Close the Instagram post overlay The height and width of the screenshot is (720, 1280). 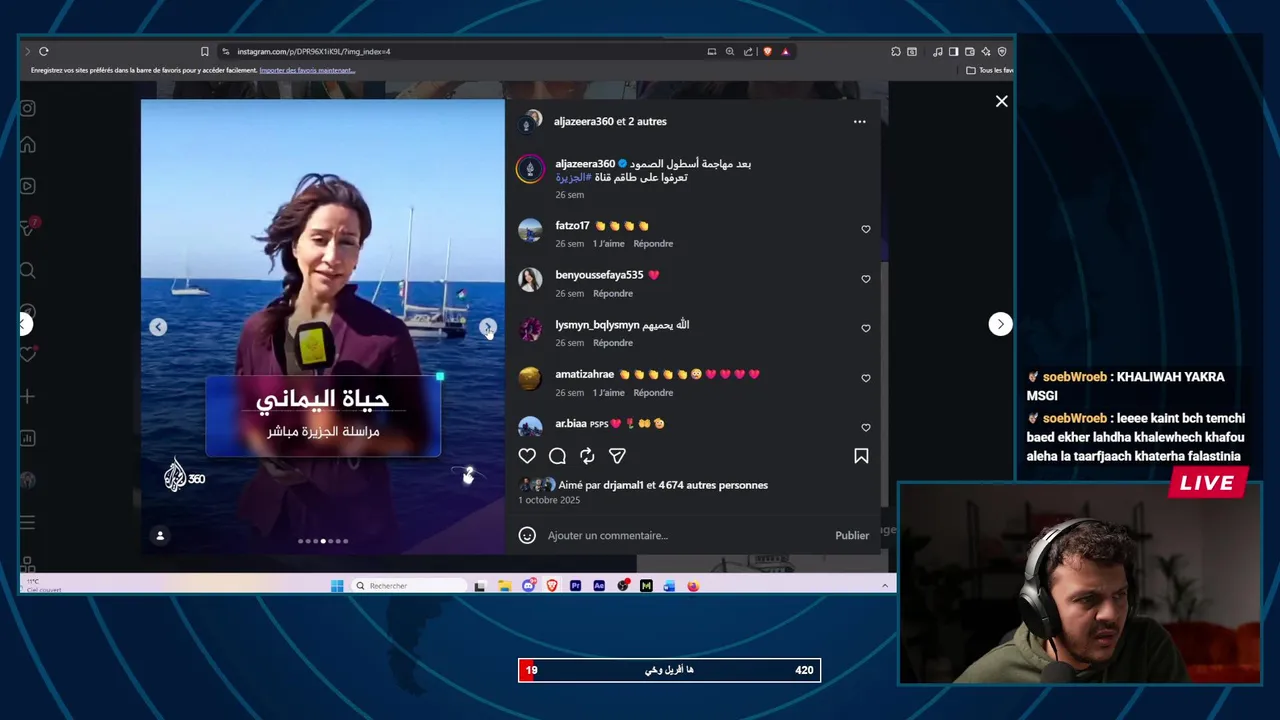click(1001, 101)
